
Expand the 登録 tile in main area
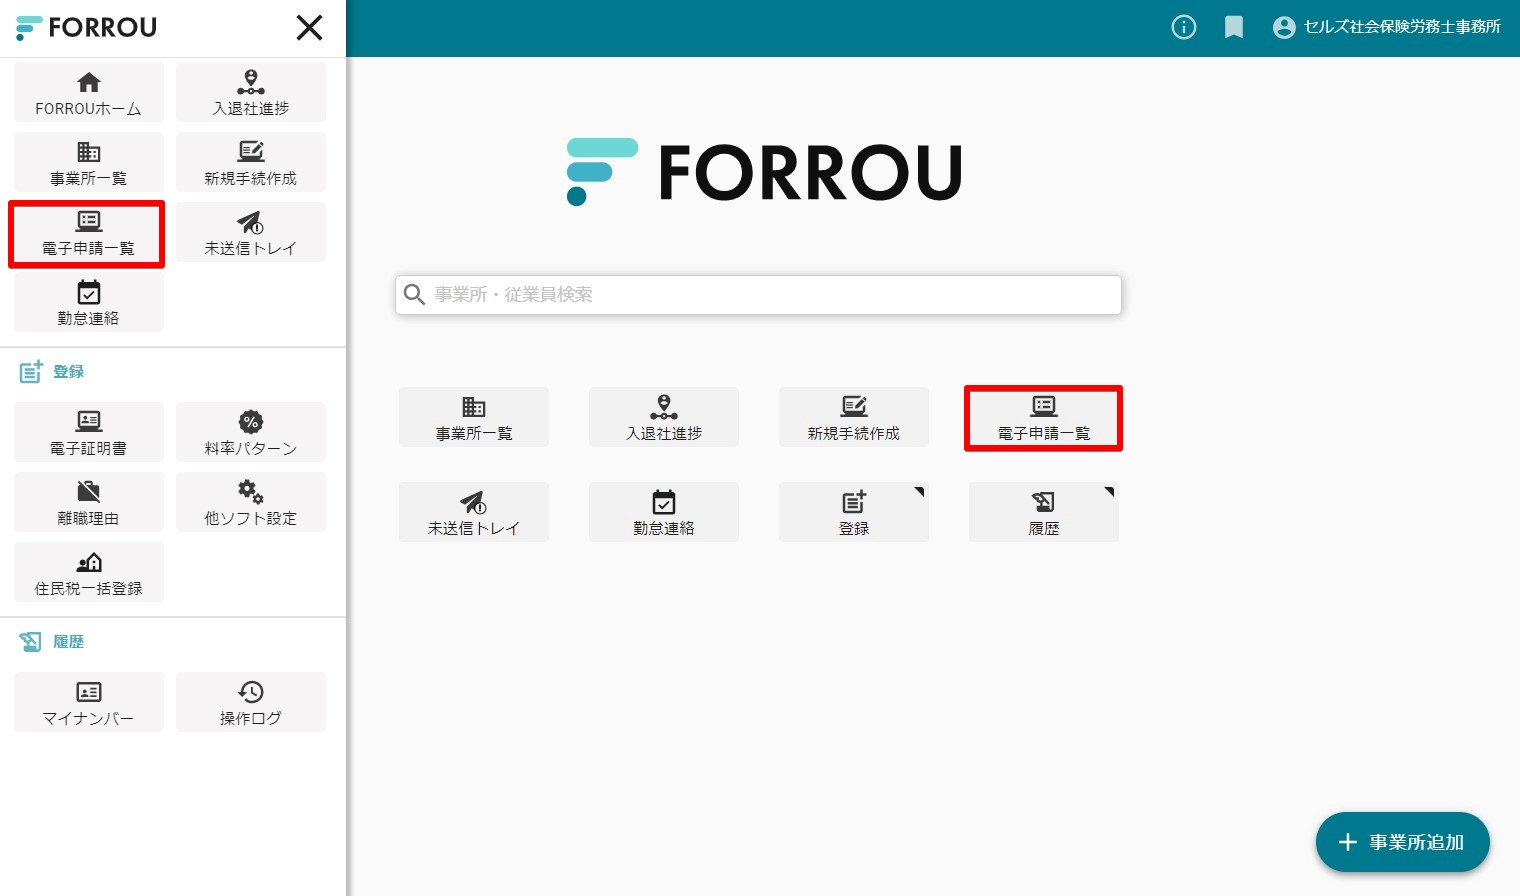tap(854, 512)
